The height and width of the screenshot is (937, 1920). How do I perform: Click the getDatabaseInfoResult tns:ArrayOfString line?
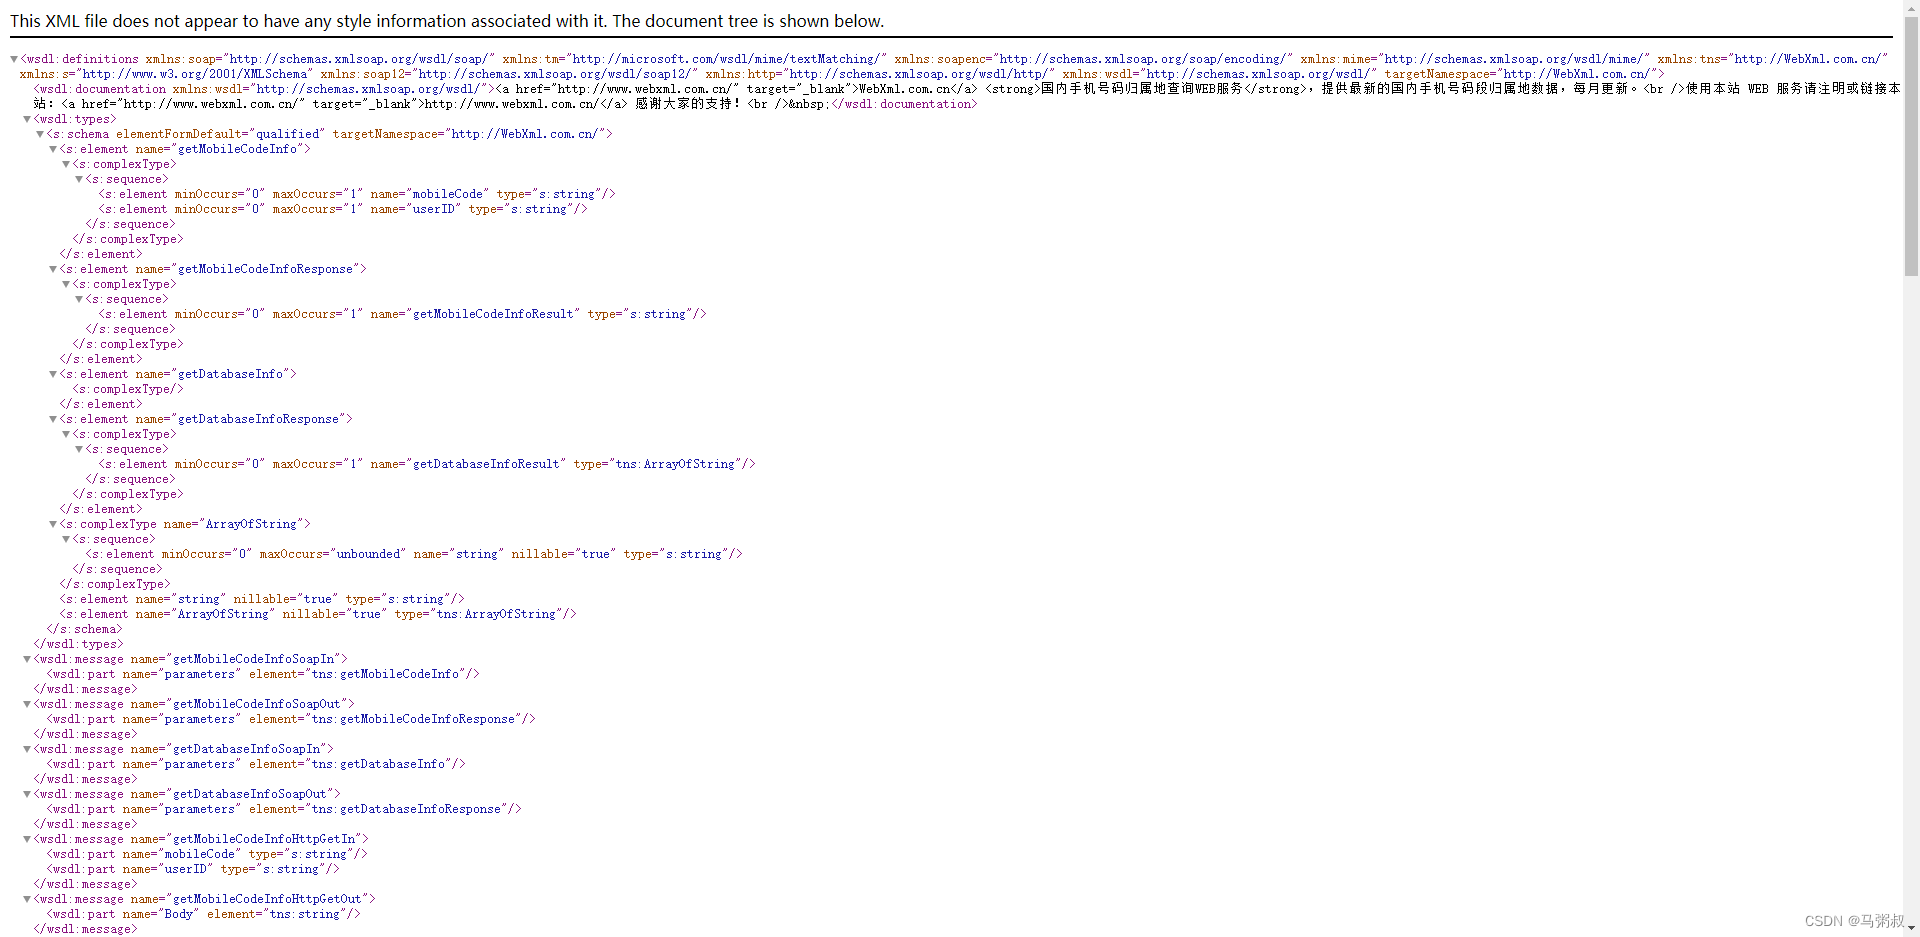coord(427,464)
